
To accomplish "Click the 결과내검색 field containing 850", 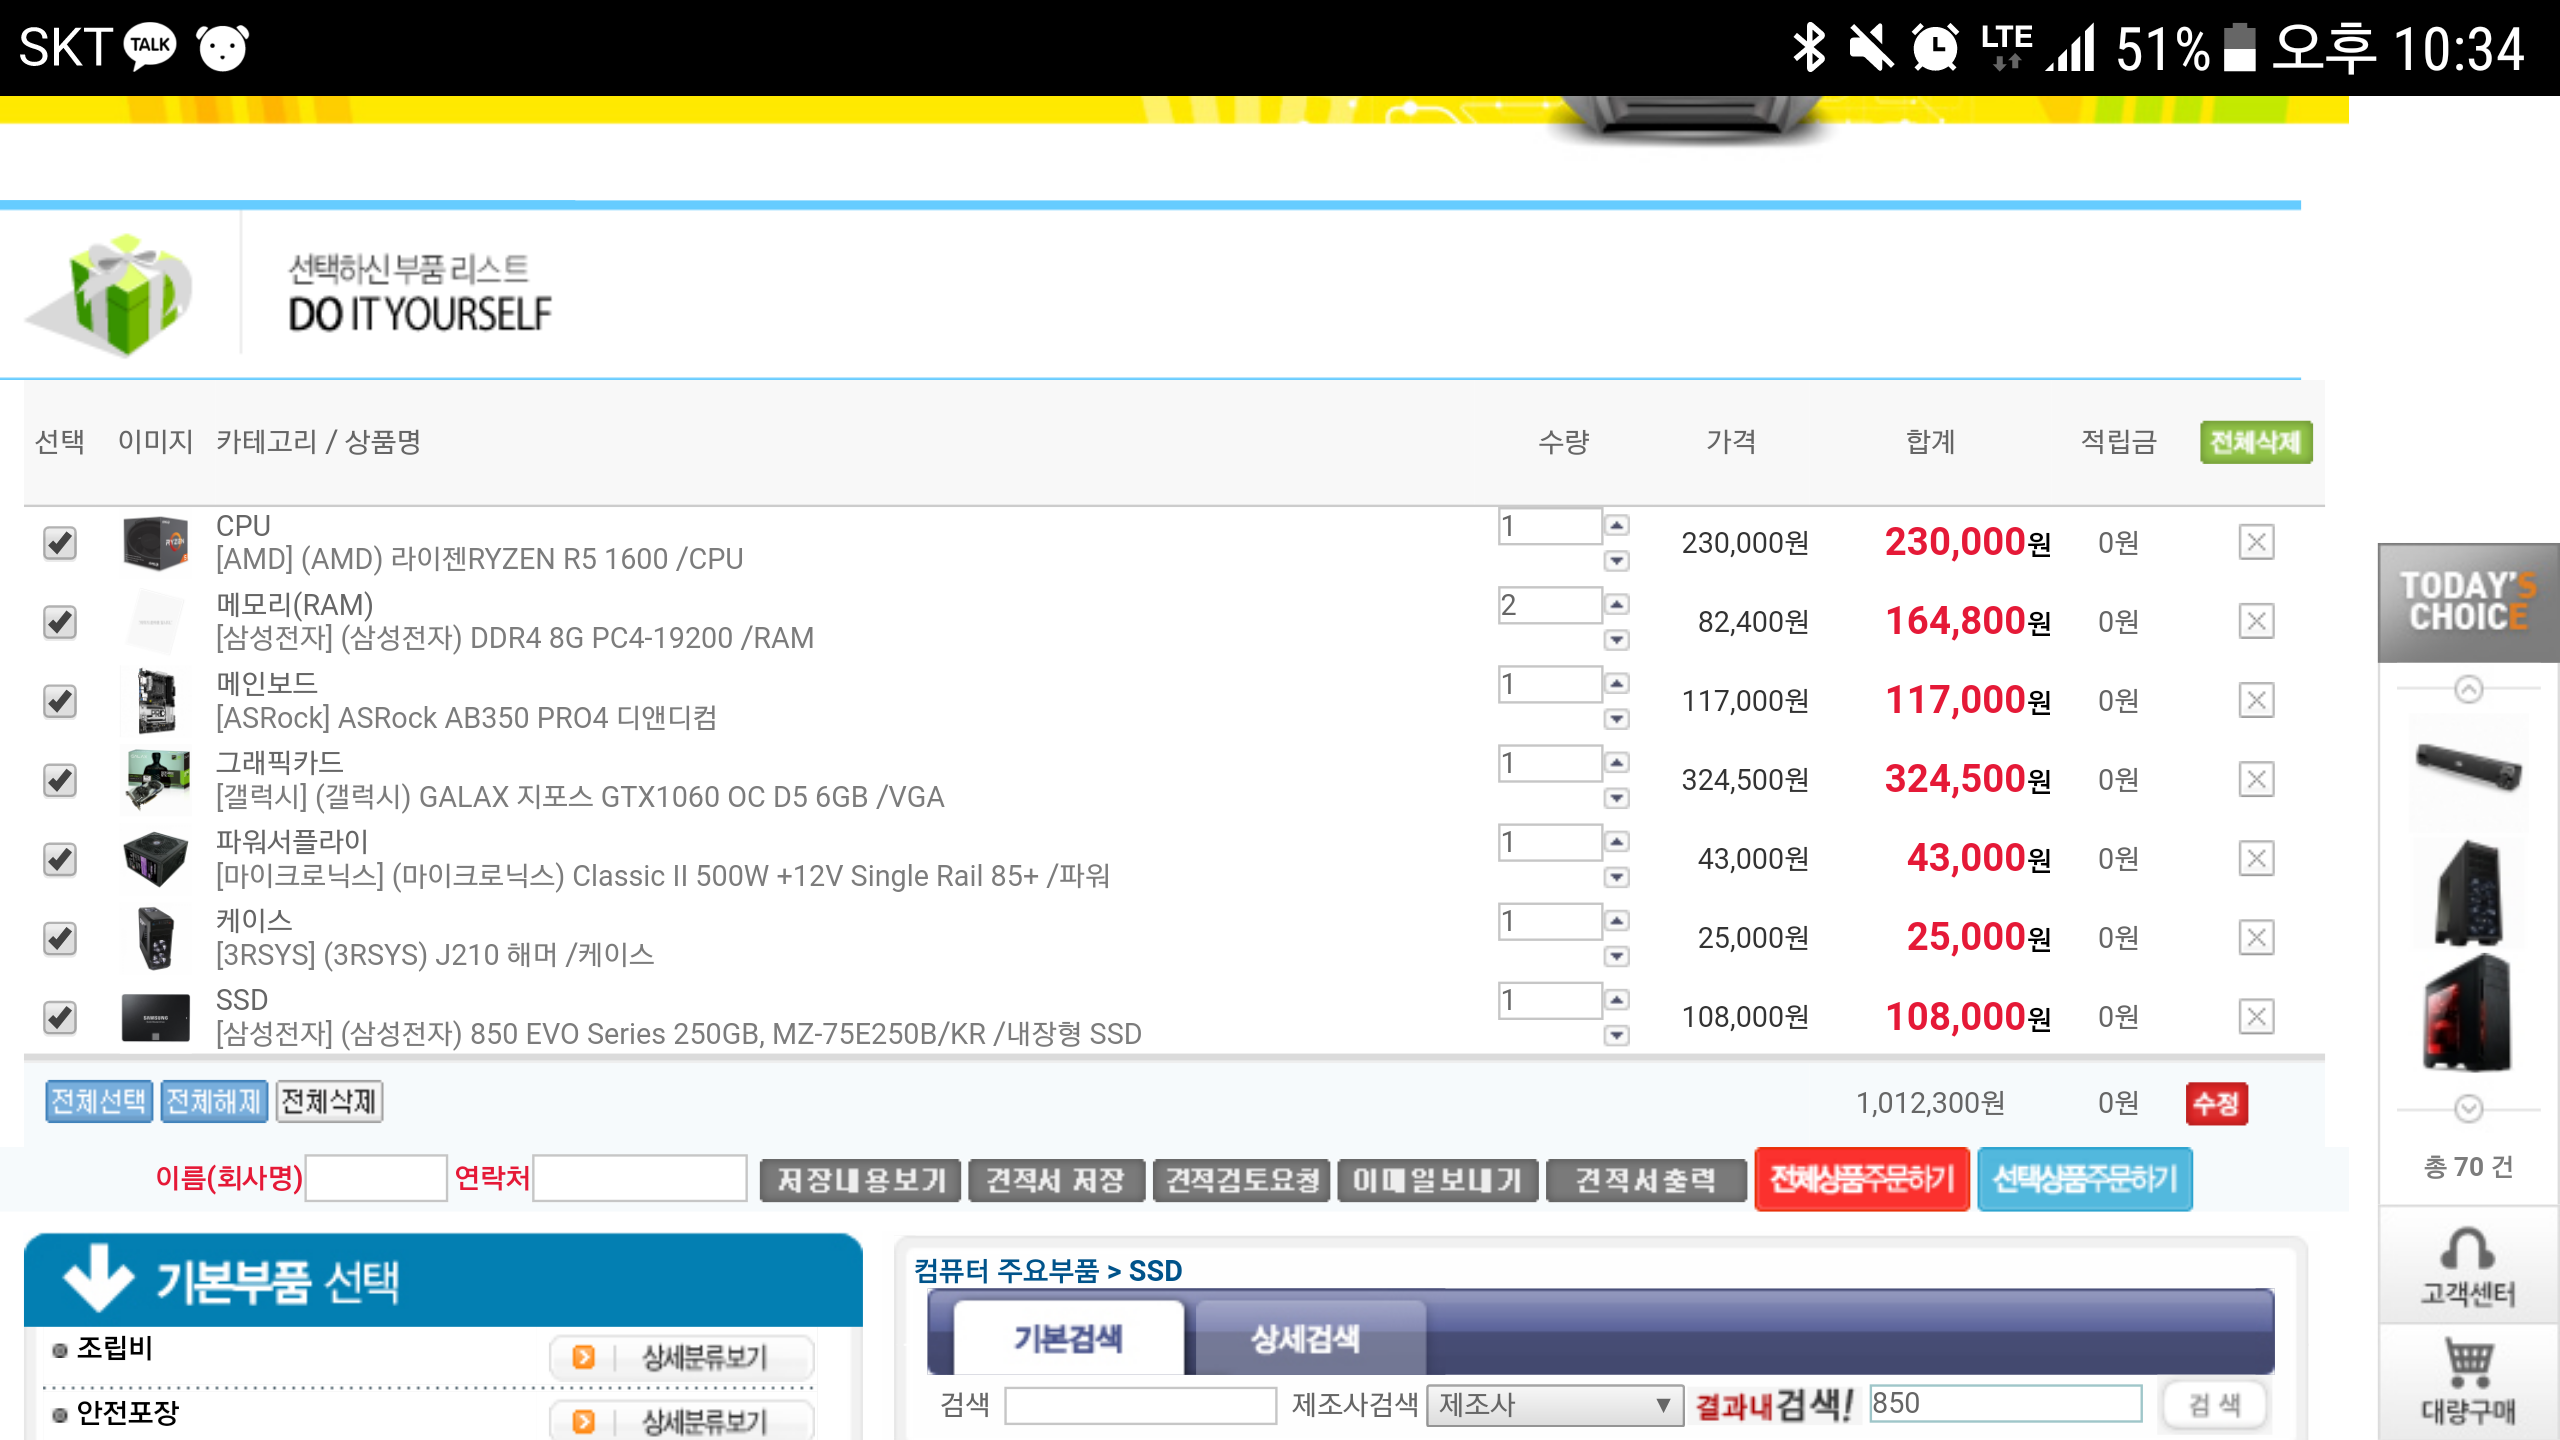I will (2006, 1403).
